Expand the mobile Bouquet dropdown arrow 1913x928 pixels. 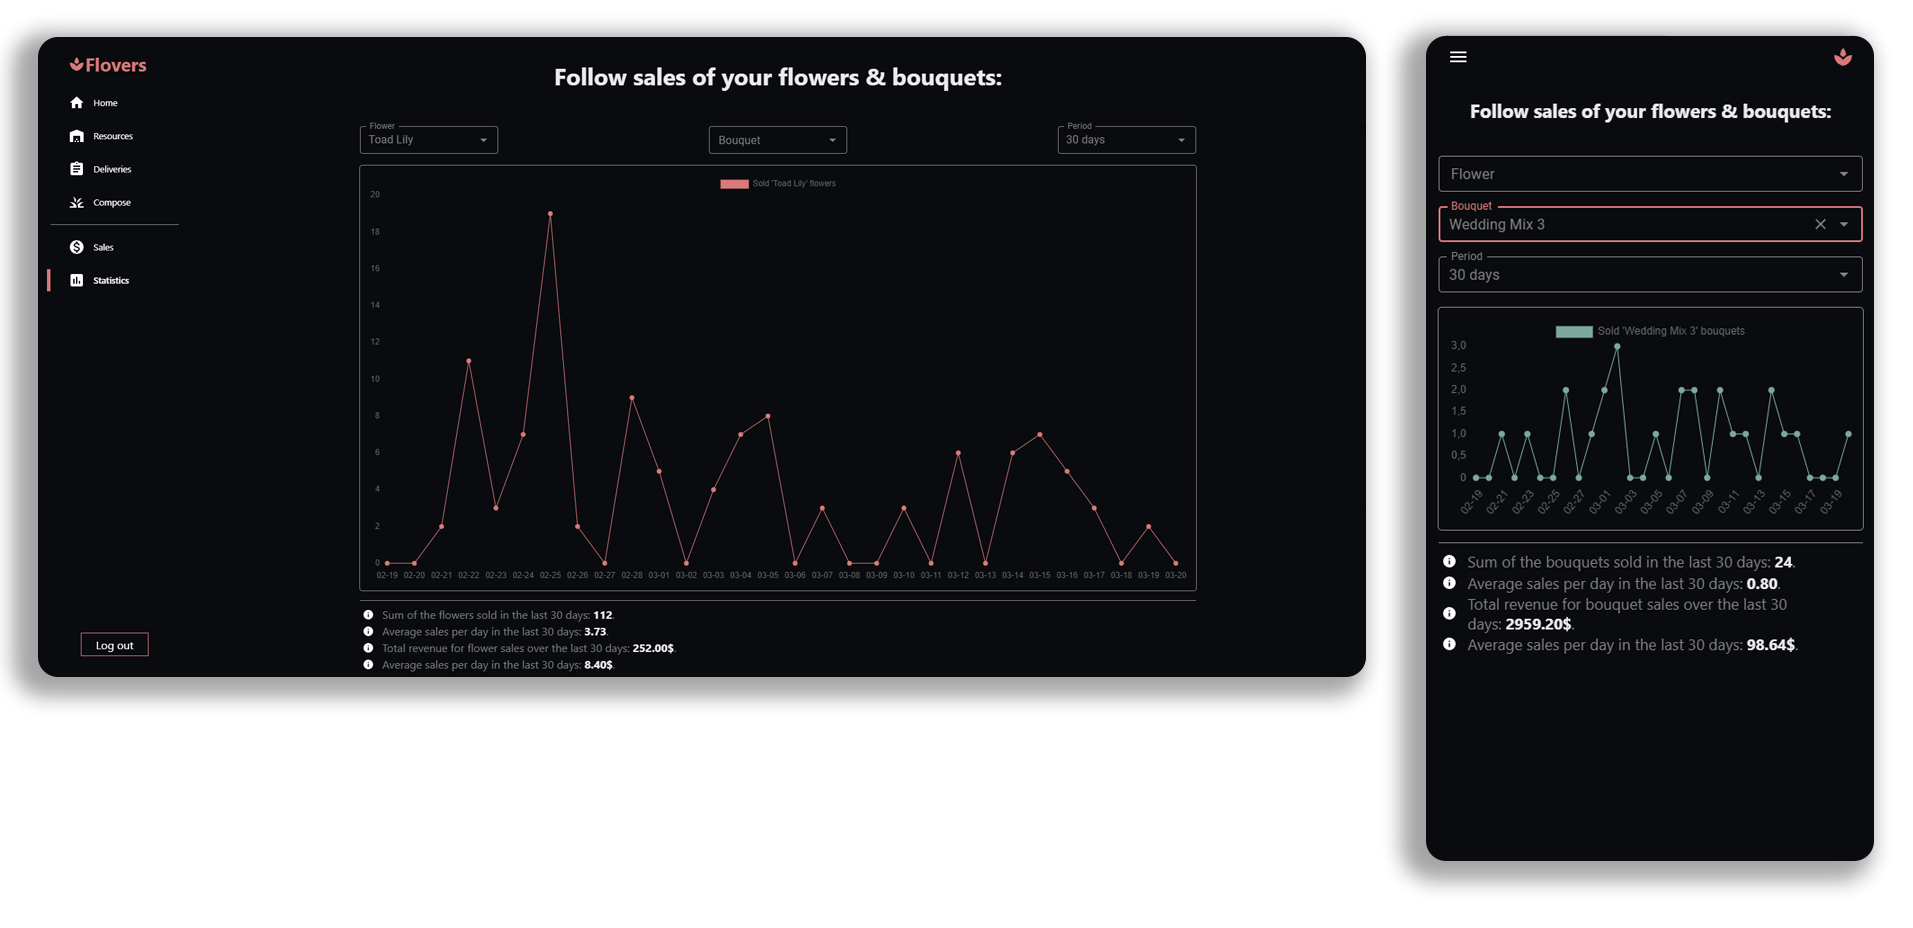pyautogui.click(x=1844, y=224)
